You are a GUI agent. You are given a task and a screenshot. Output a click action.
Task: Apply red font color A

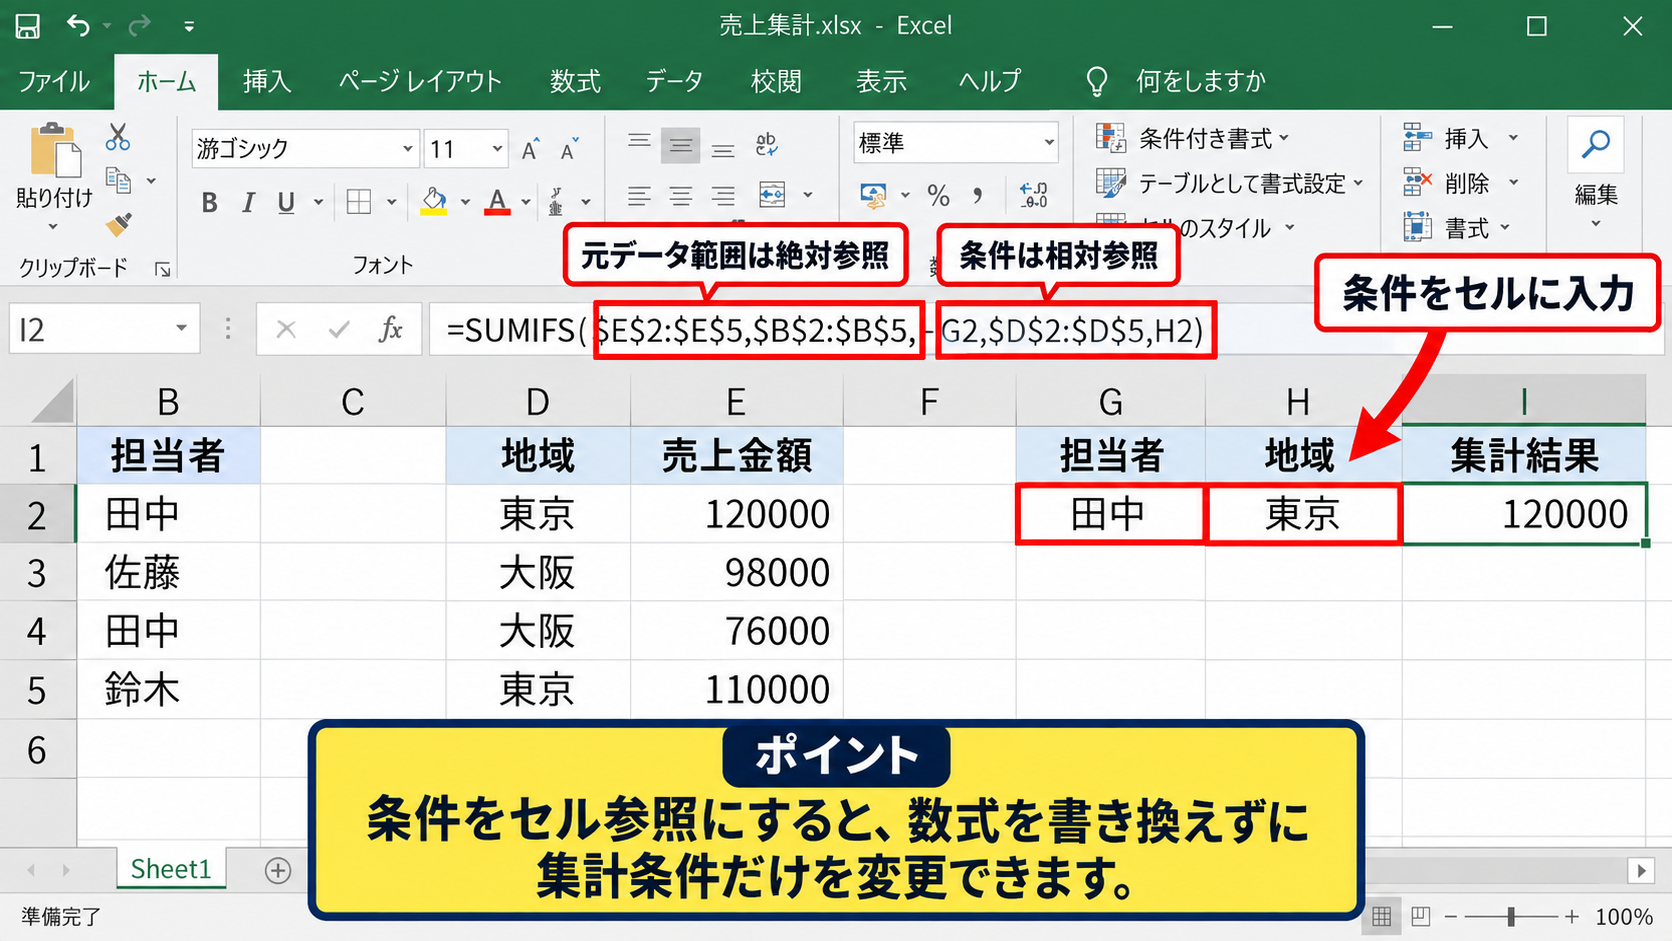point(497,201)
